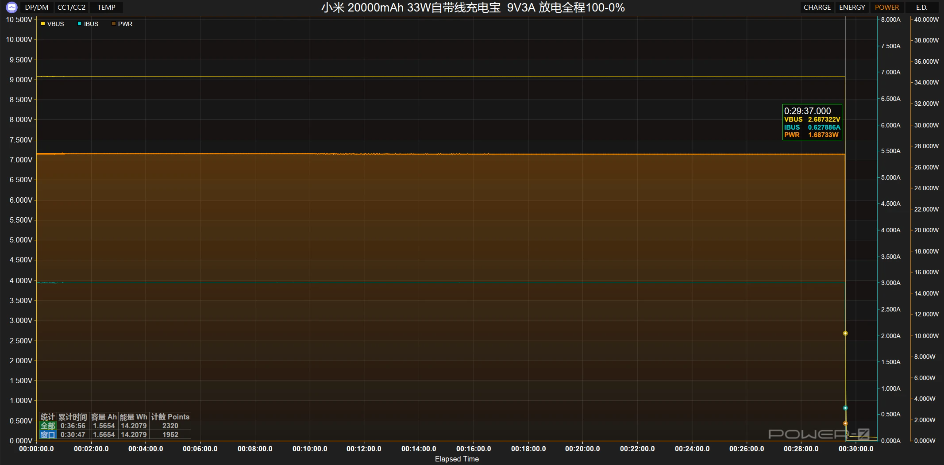Click the 9.000V voltage axis label
This screenshot has width=944, height=465.
(19, 80)
